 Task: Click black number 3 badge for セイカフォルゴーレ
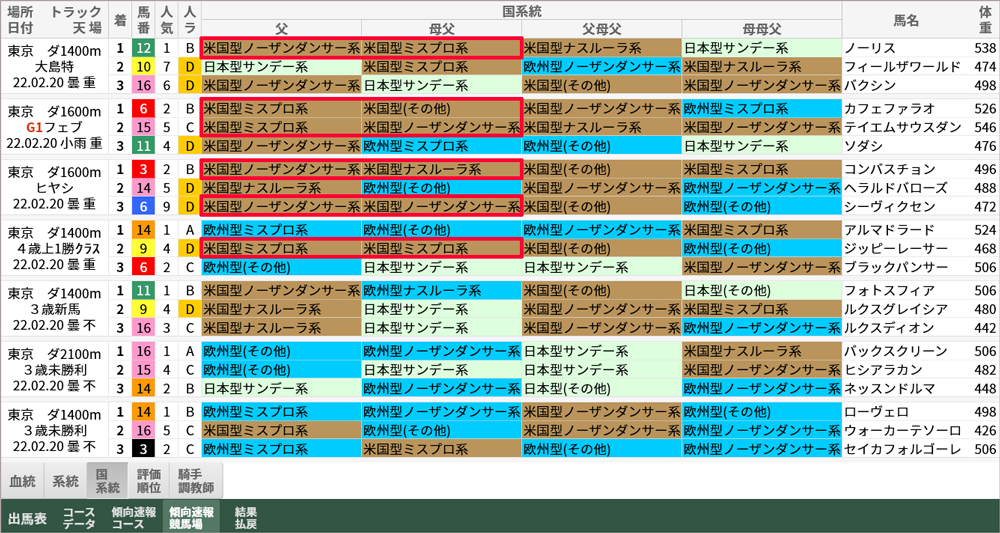(x=144, y=449)
